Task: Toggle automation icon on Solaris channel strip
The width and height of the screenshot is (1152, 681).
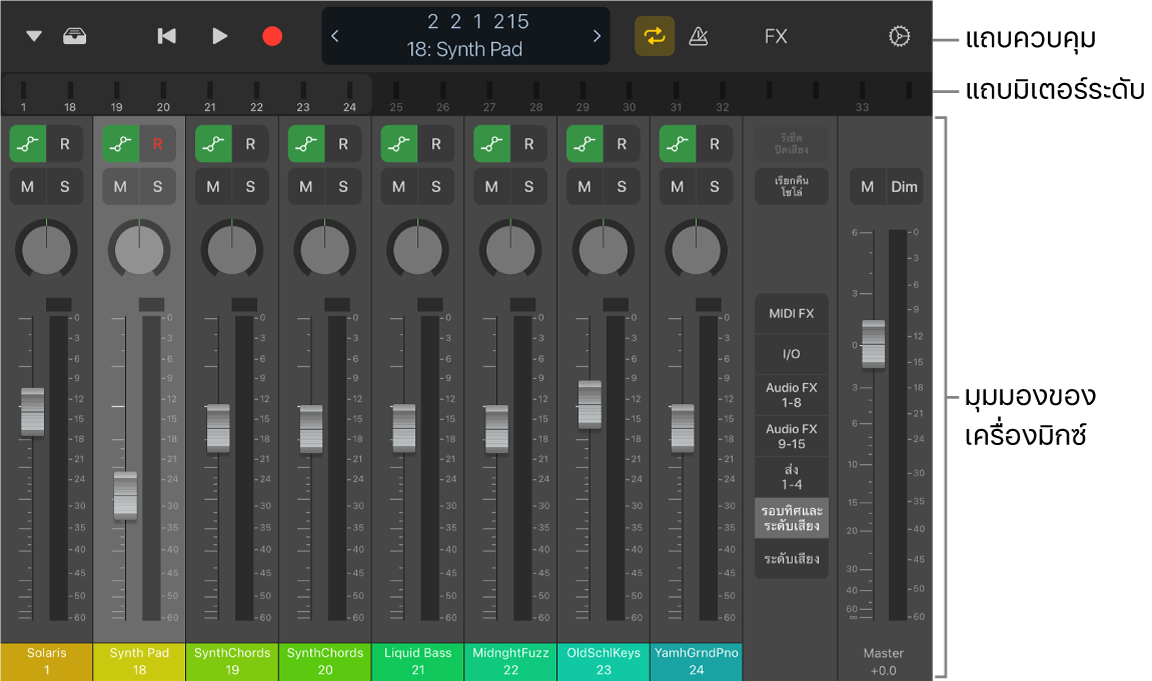Action: tap(28, 144)
